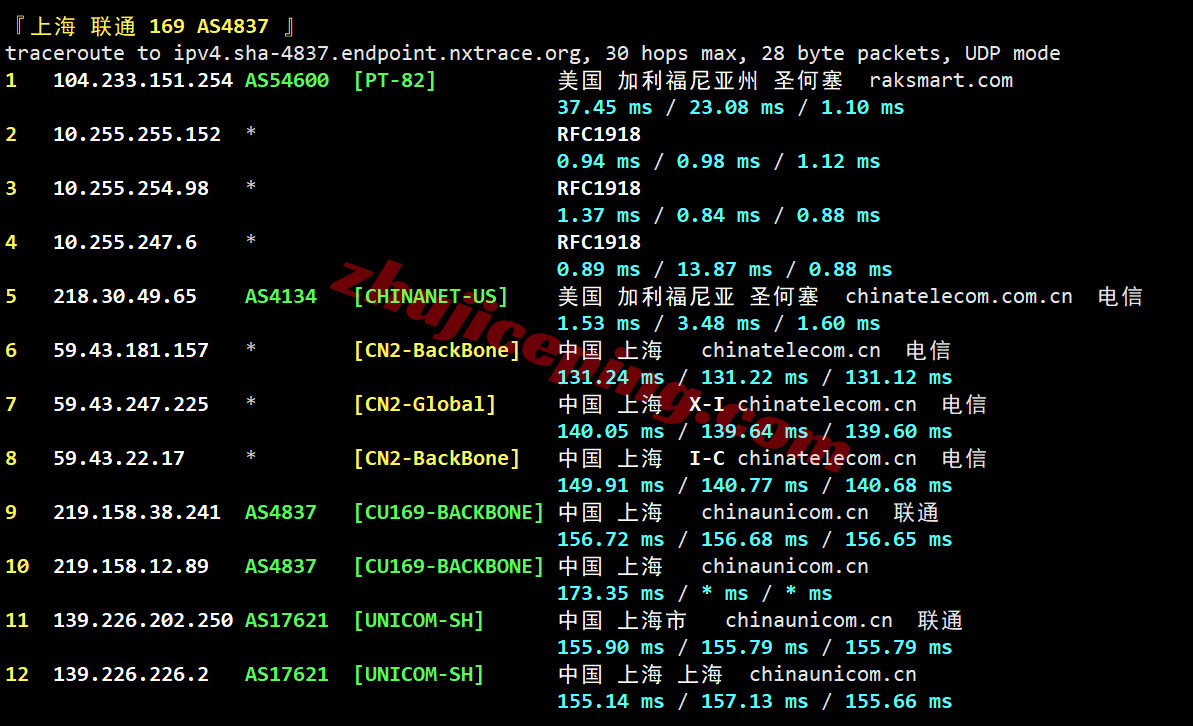Click the 173.35 ms latency value

610,594
